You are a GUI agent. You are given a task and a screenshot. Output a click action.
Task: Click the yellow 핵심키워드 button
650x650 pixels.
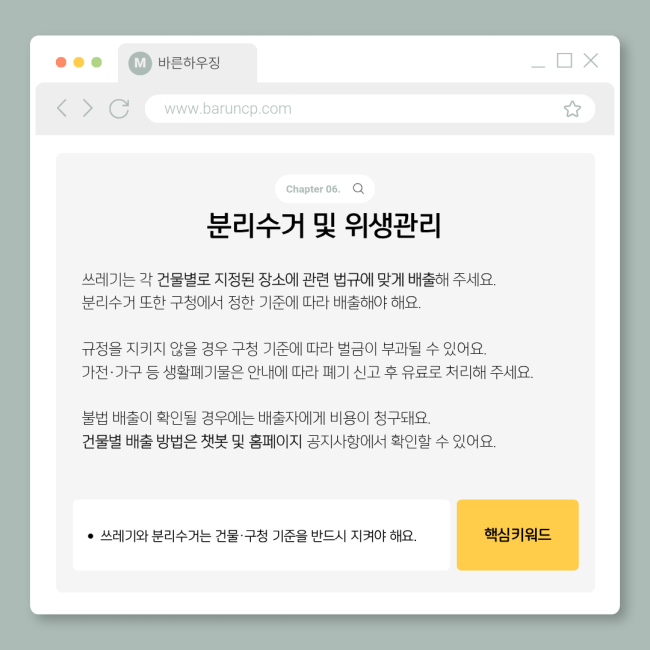(517, 535)
